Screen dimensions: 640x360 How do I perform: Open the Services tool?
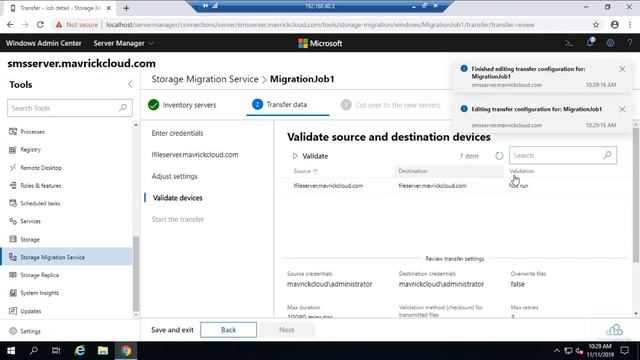(x=30, y=221)
